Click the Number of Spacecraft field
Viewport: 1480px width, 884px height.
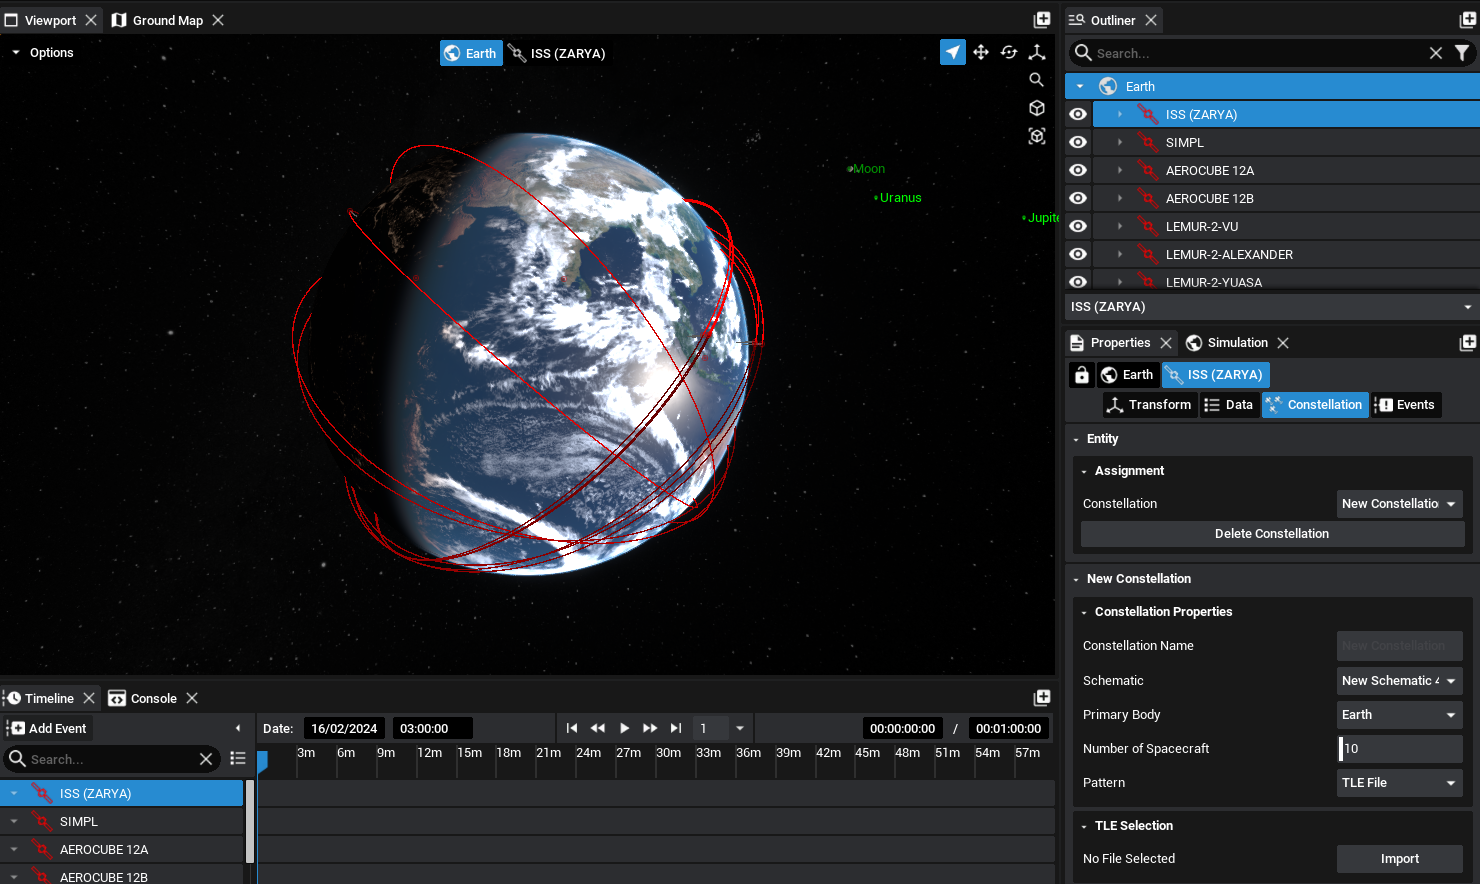1400,749
